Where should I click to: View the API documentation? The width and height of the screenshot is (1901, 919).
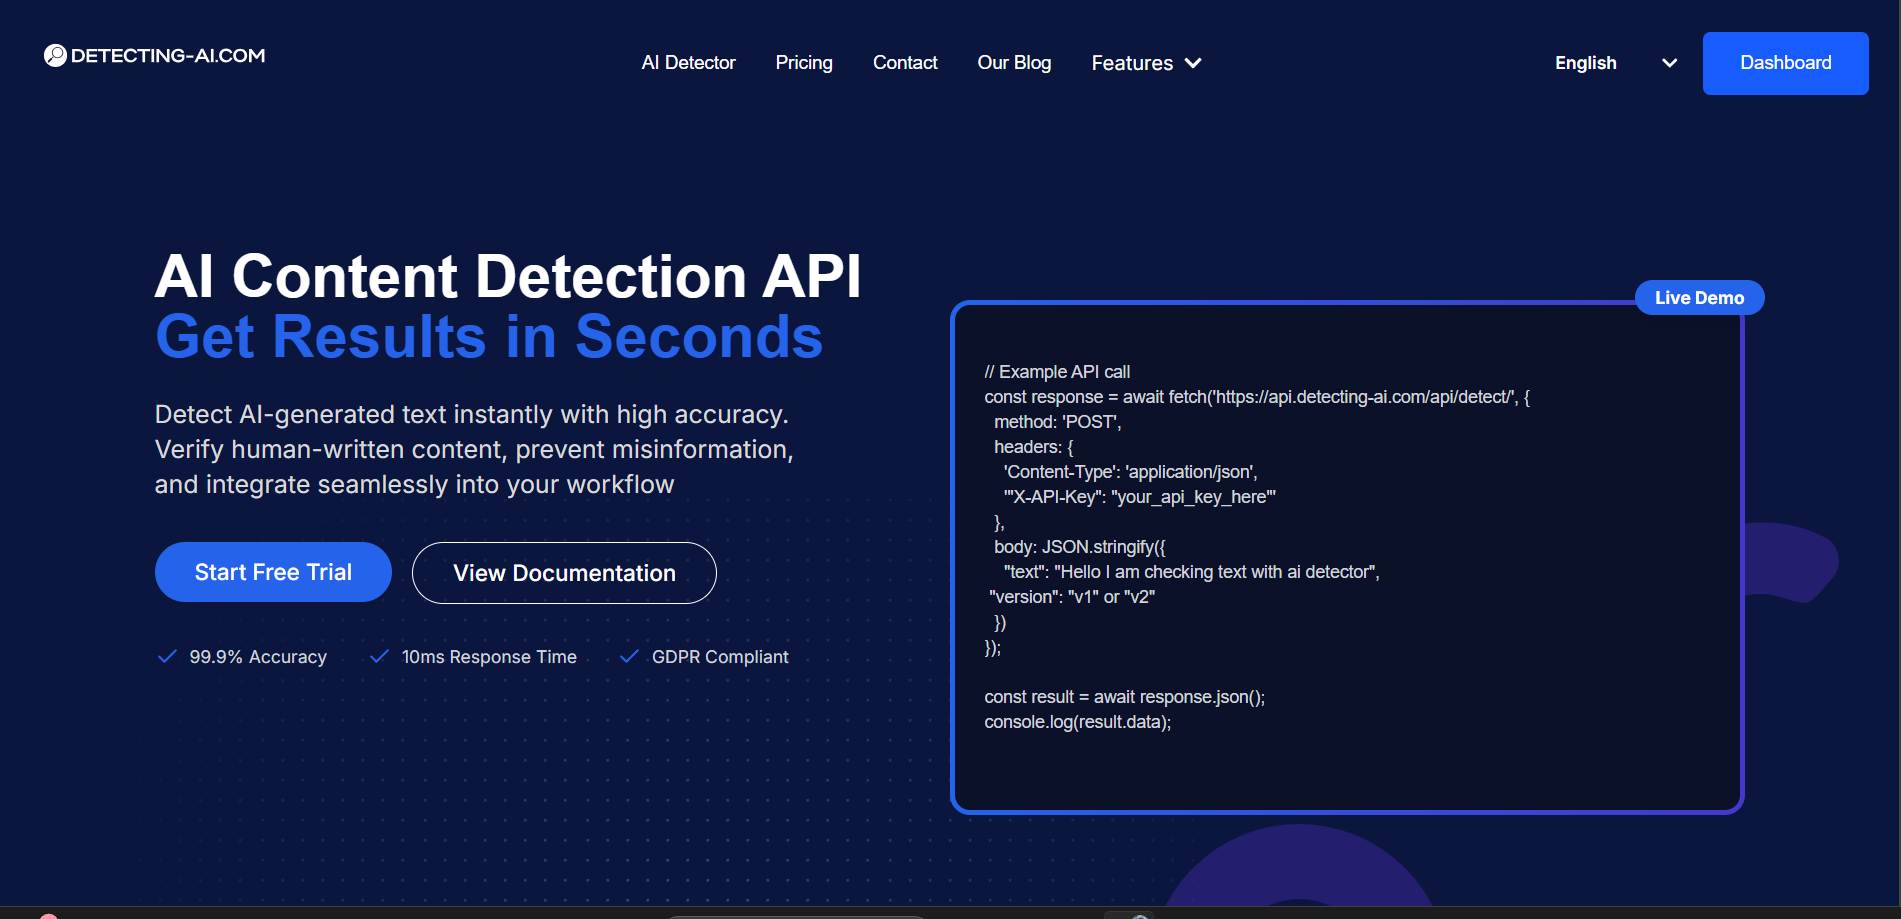[x=563, y=572]
